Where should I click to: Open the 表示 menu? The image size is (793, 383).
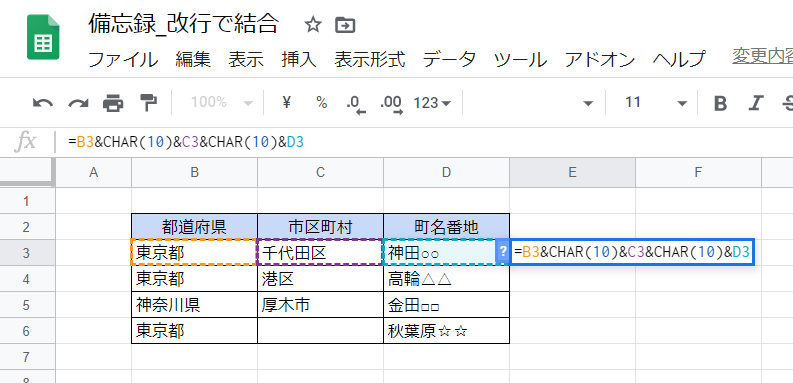tap(246, 60)
